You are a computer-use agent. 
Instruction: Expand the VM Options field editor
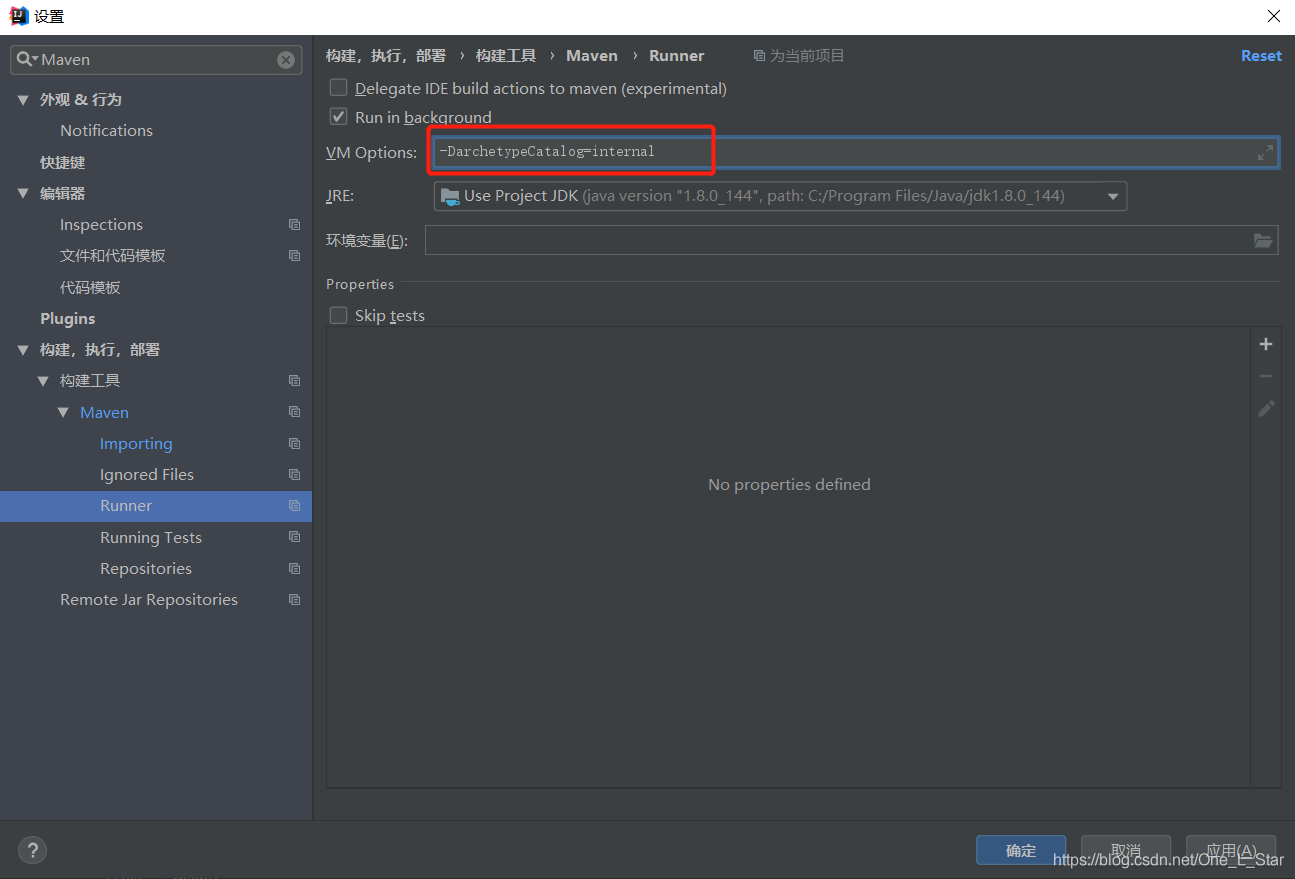point(1265,152)
